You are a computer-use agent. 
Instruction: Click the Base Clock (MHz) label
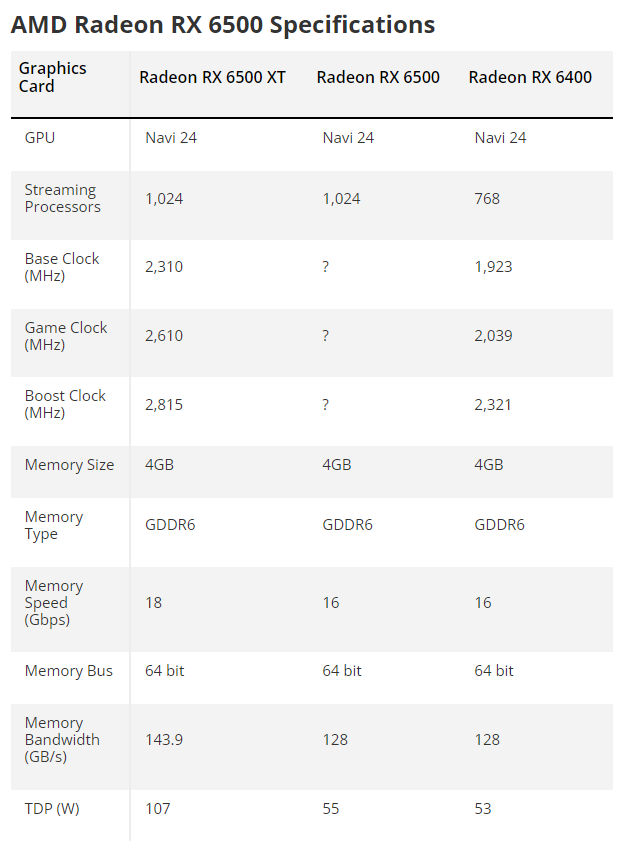62,267
